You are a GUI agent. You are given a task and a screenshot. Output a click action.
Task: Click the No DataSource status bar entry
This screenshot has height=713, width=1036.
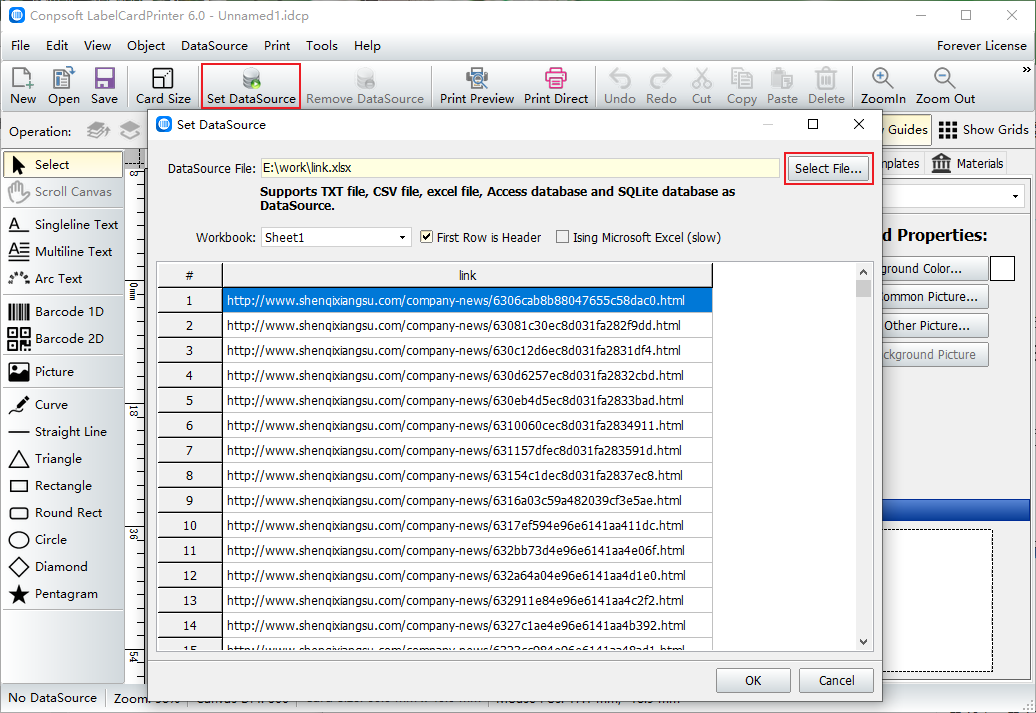(x=53, y=698)
